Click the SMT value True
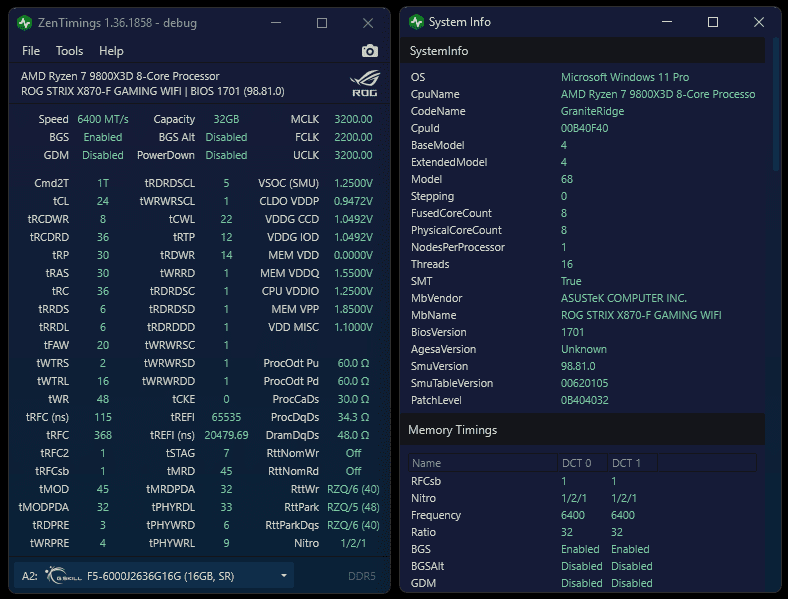 [x=571, y=281]
